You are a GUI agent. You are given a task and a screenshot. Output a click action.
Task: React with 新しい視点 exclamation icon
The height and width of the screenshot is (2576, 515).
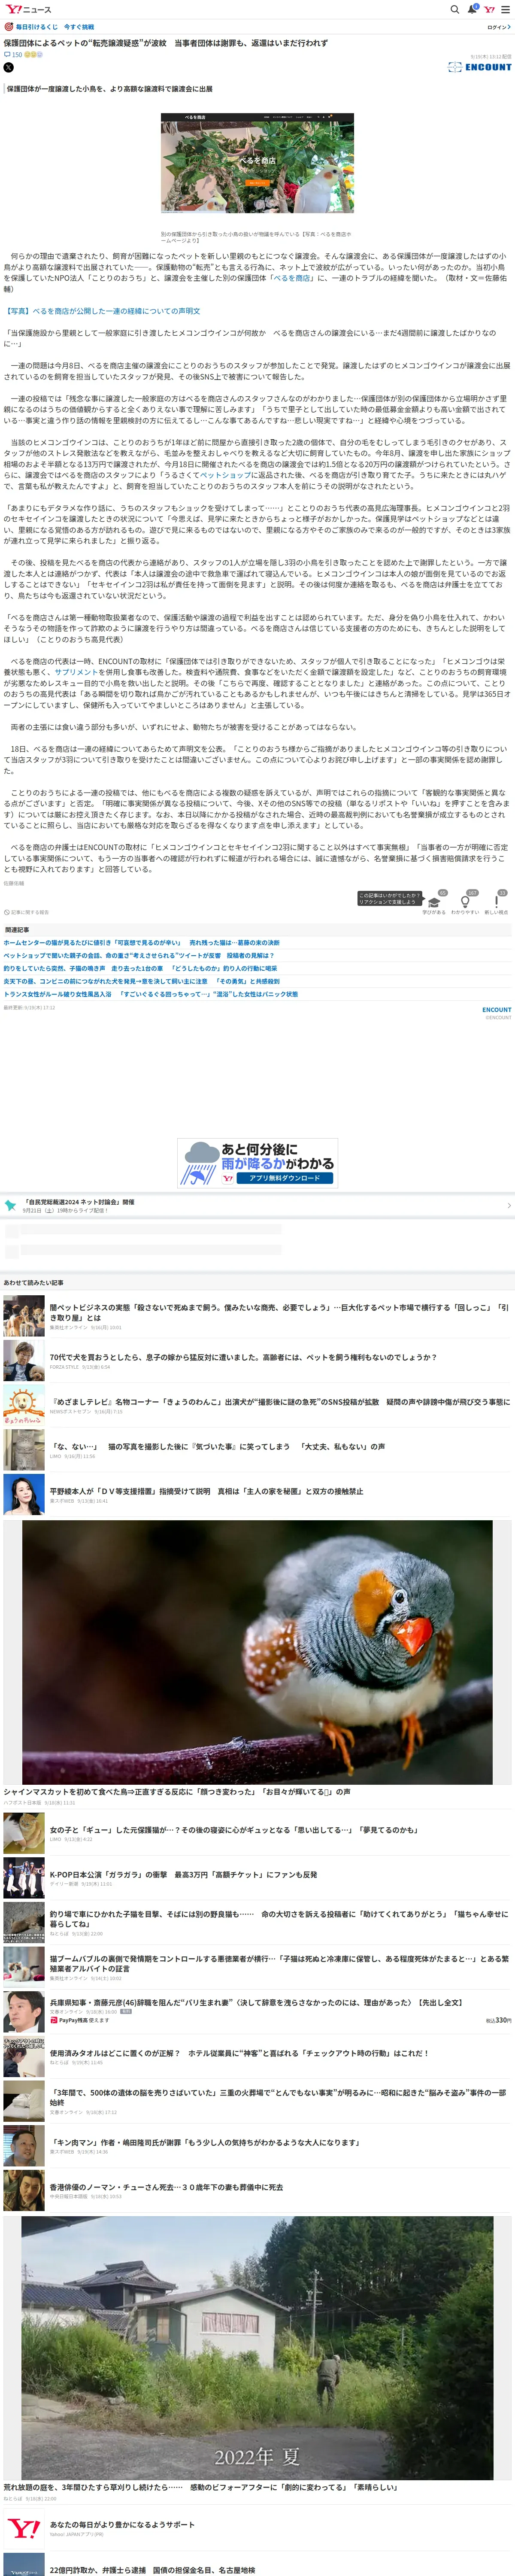click(x=496, y=902)
